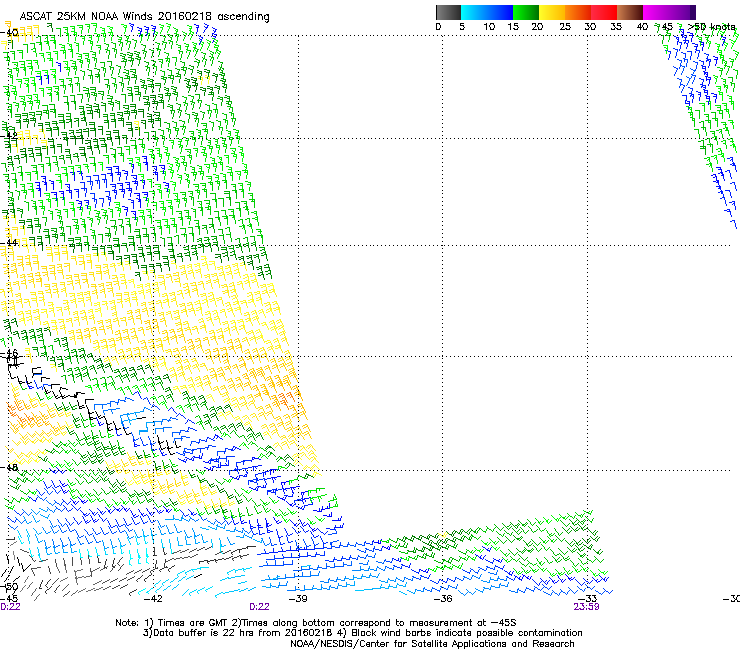
Task: Click the latitude axis label "-48"
Action: point(9,467)
